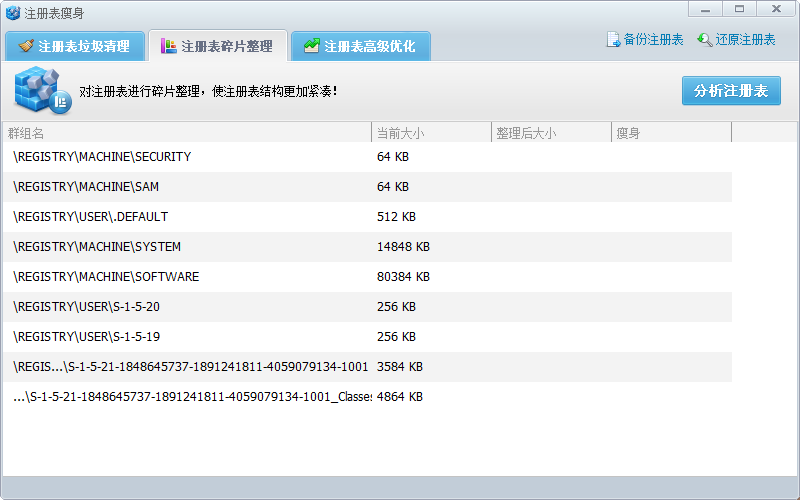Click the broom icon on the junk cleanup tab
Image resolution: width=800 pixels, height=500 pixels.
[x=25, y=46]
